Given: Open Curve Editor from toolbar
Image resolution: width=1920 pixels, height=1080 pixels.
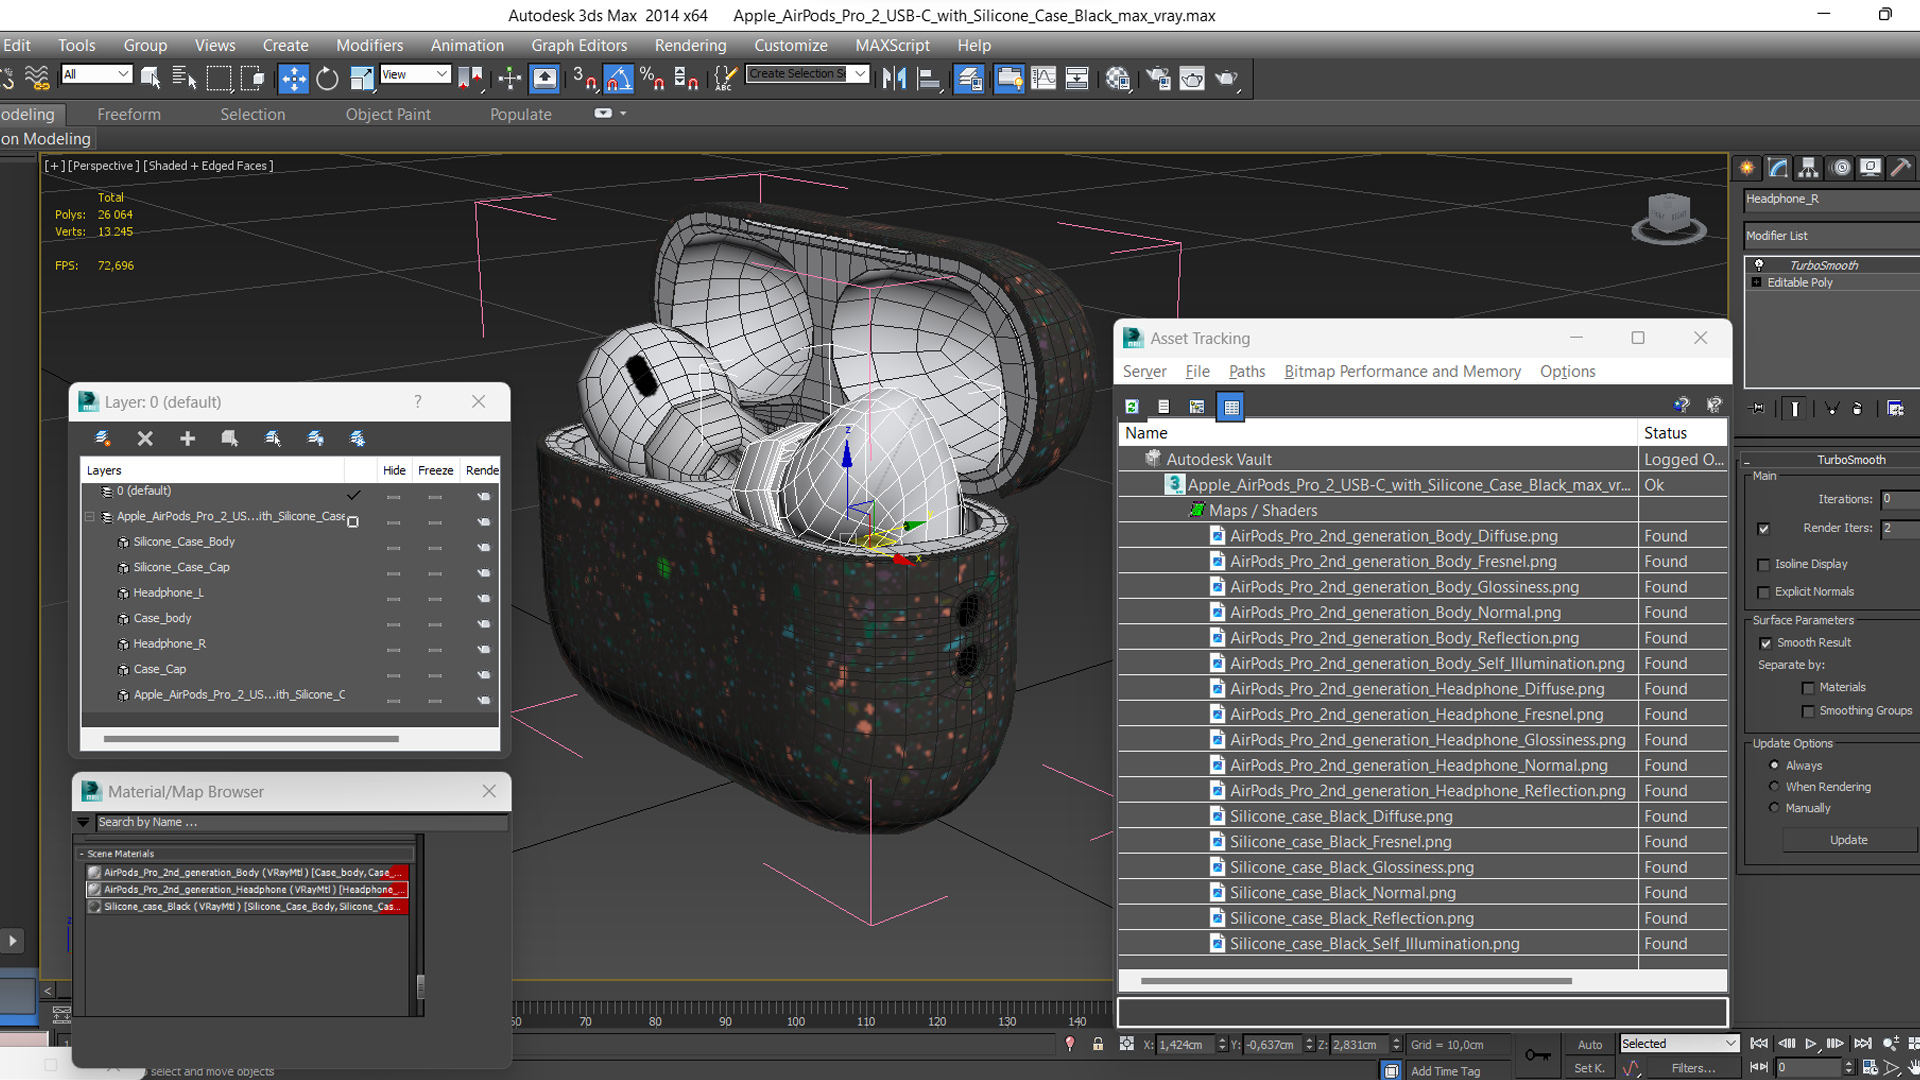Looking at the screenshot, I should (1043, 78).
